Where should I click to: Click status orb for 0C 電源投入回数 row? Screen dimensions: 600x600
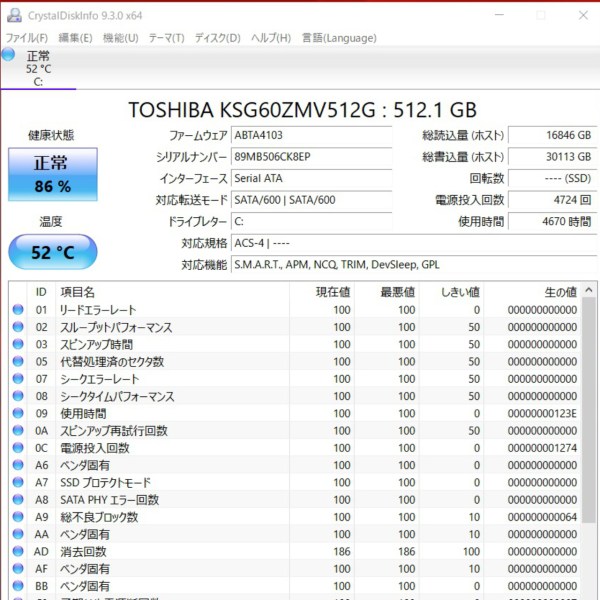pos(18,447)
